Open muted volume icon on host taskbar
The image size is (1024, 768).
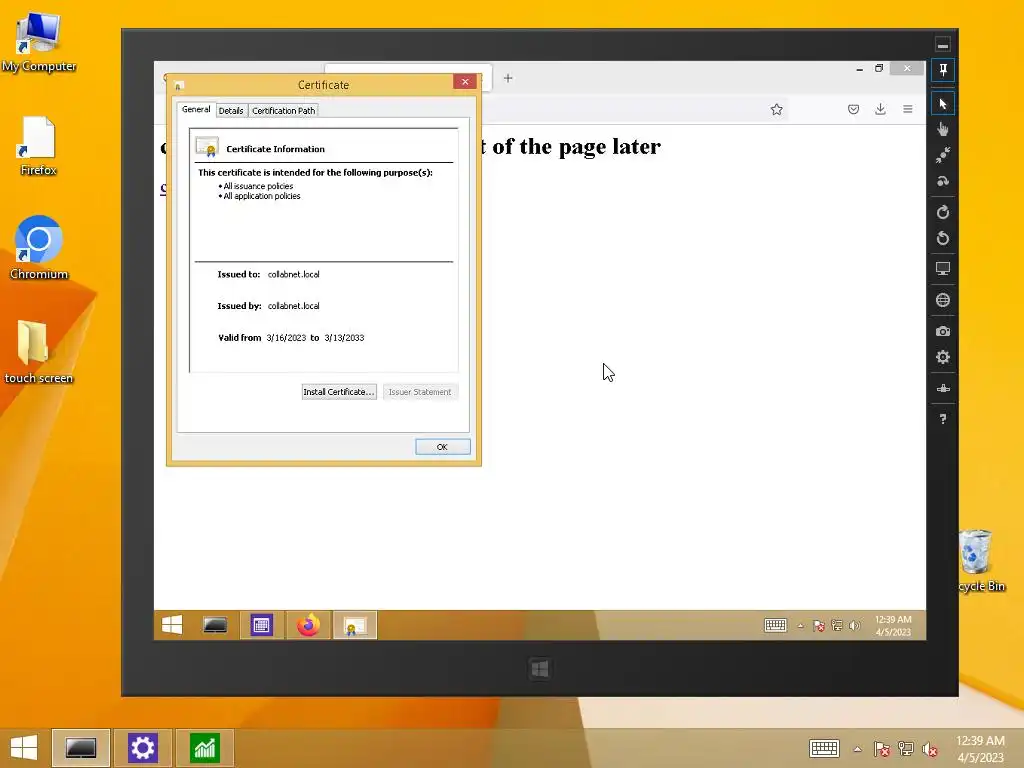click(x=930, y=749)
